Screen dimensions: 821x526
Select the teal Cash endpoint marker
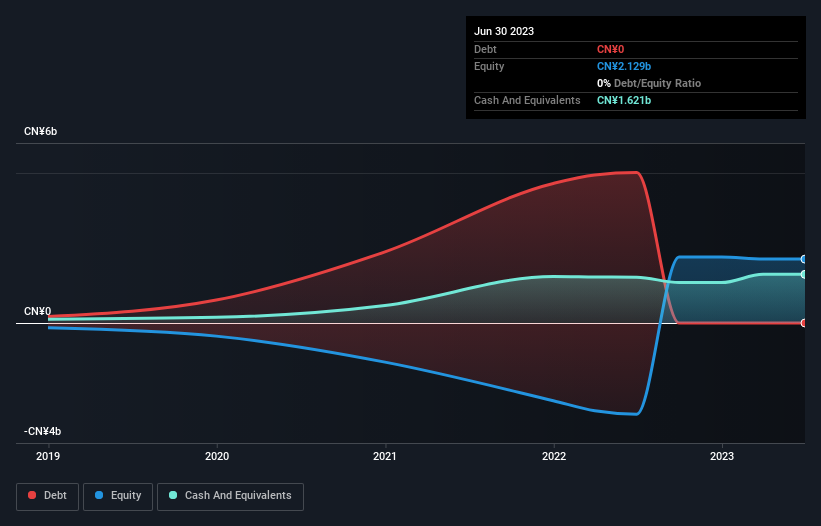point(804,274)
